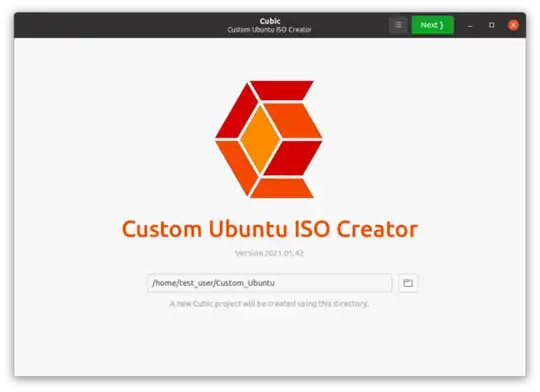540x392 pixels.
Task: Open the folder browse button beside the path
Action: [x=408, y=283]
